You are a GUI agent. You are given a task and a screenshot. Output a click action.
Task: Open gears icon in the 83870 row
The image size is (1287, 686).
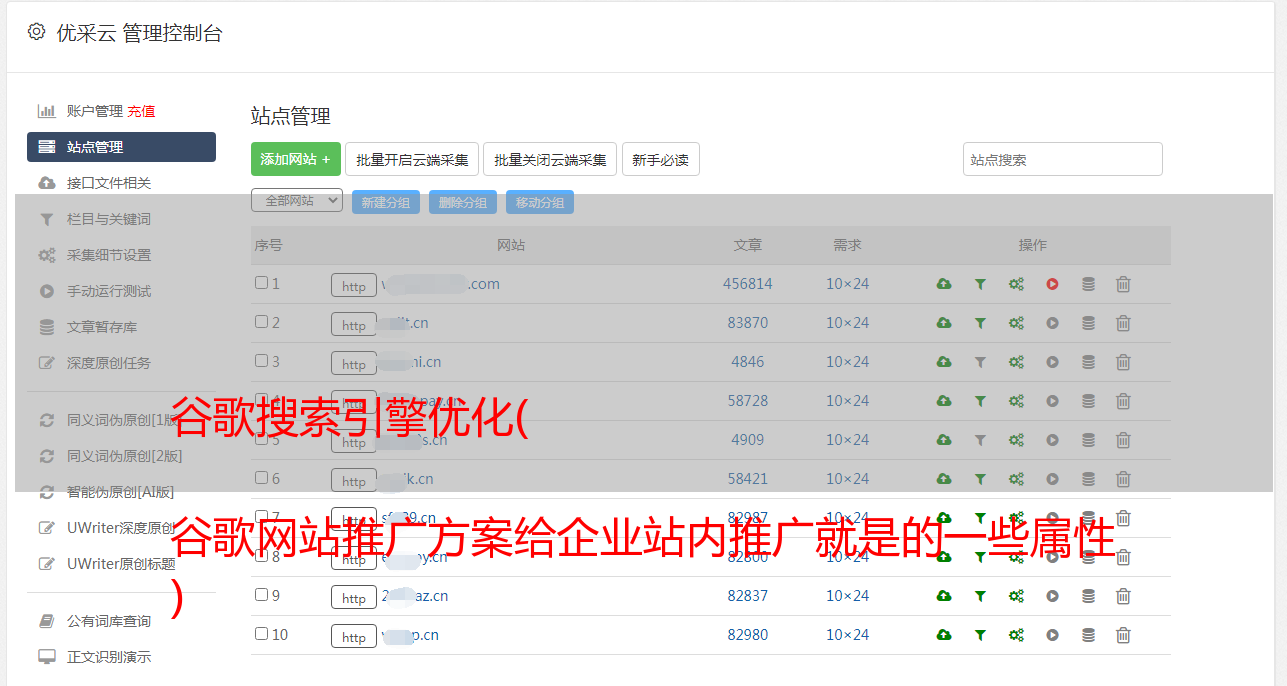(1016, 323)
